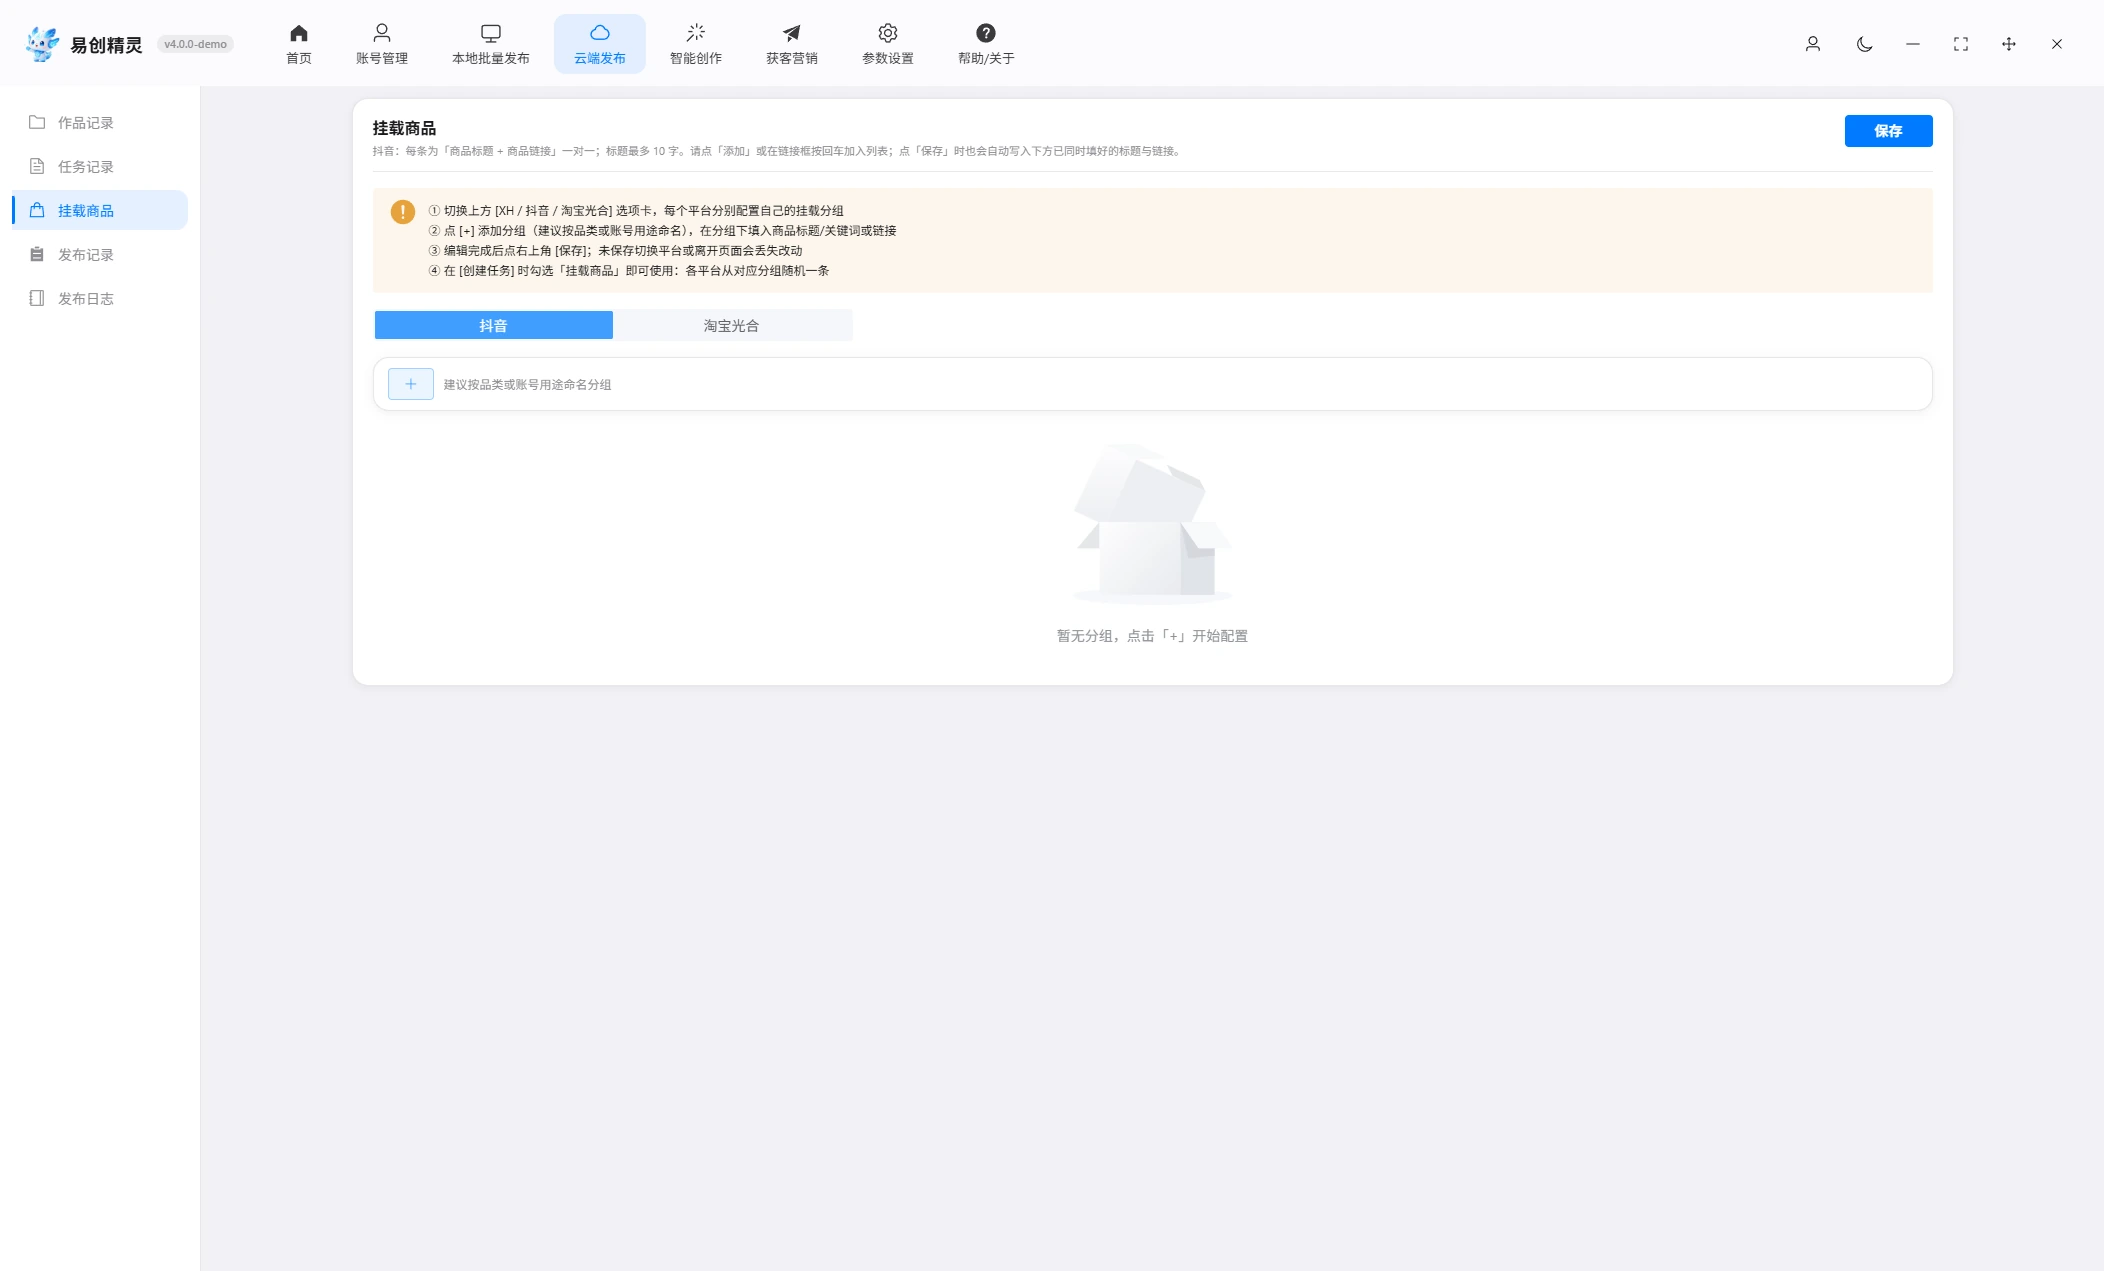This screenshot has height=1271, width=2104.
Task: Click instruction line ④ about 创建任务
Action: coord(629,271)
